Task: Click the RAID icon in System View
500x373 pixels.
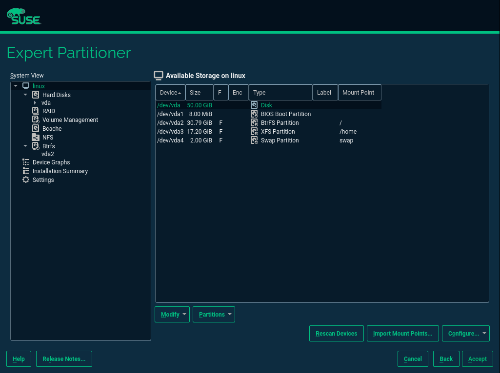Action: 36,111
